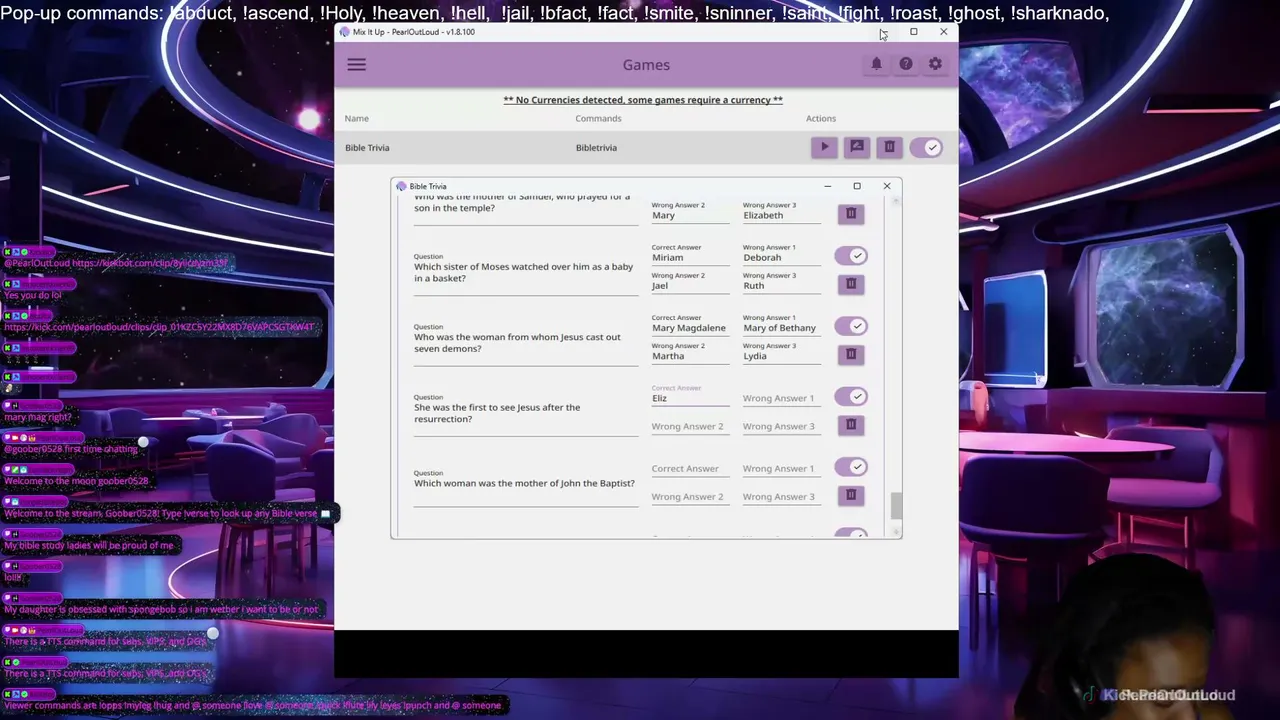Click the Lydia wrong answer field

781,355
